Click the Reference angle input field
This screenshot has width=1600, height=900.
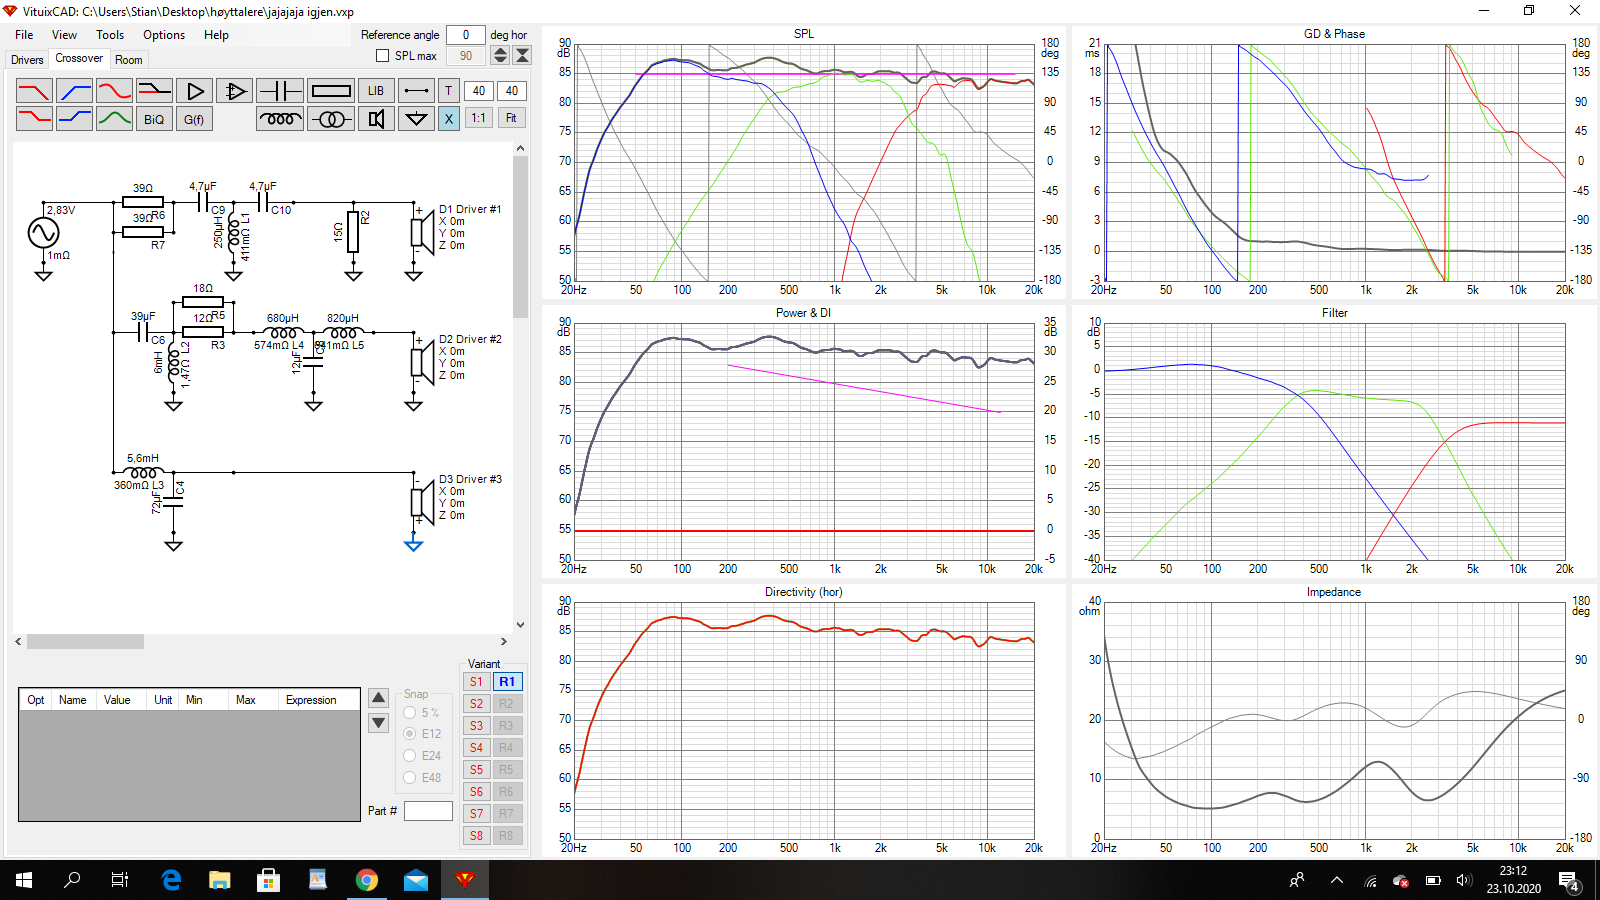465,35
